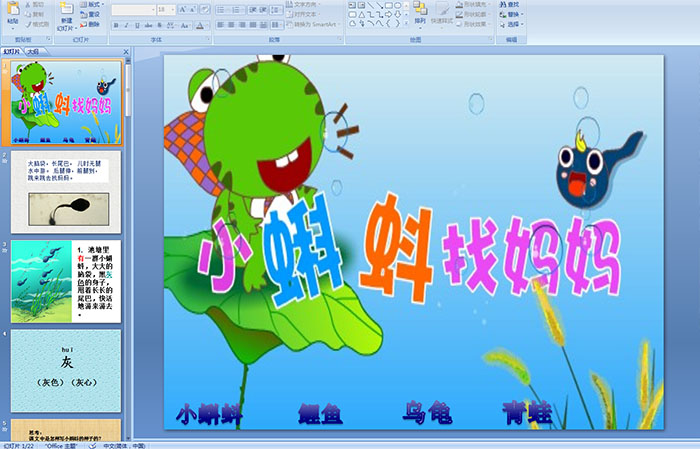Select the straight Line shape
Screen dimensions: 700x449
[x=371, y=5]
